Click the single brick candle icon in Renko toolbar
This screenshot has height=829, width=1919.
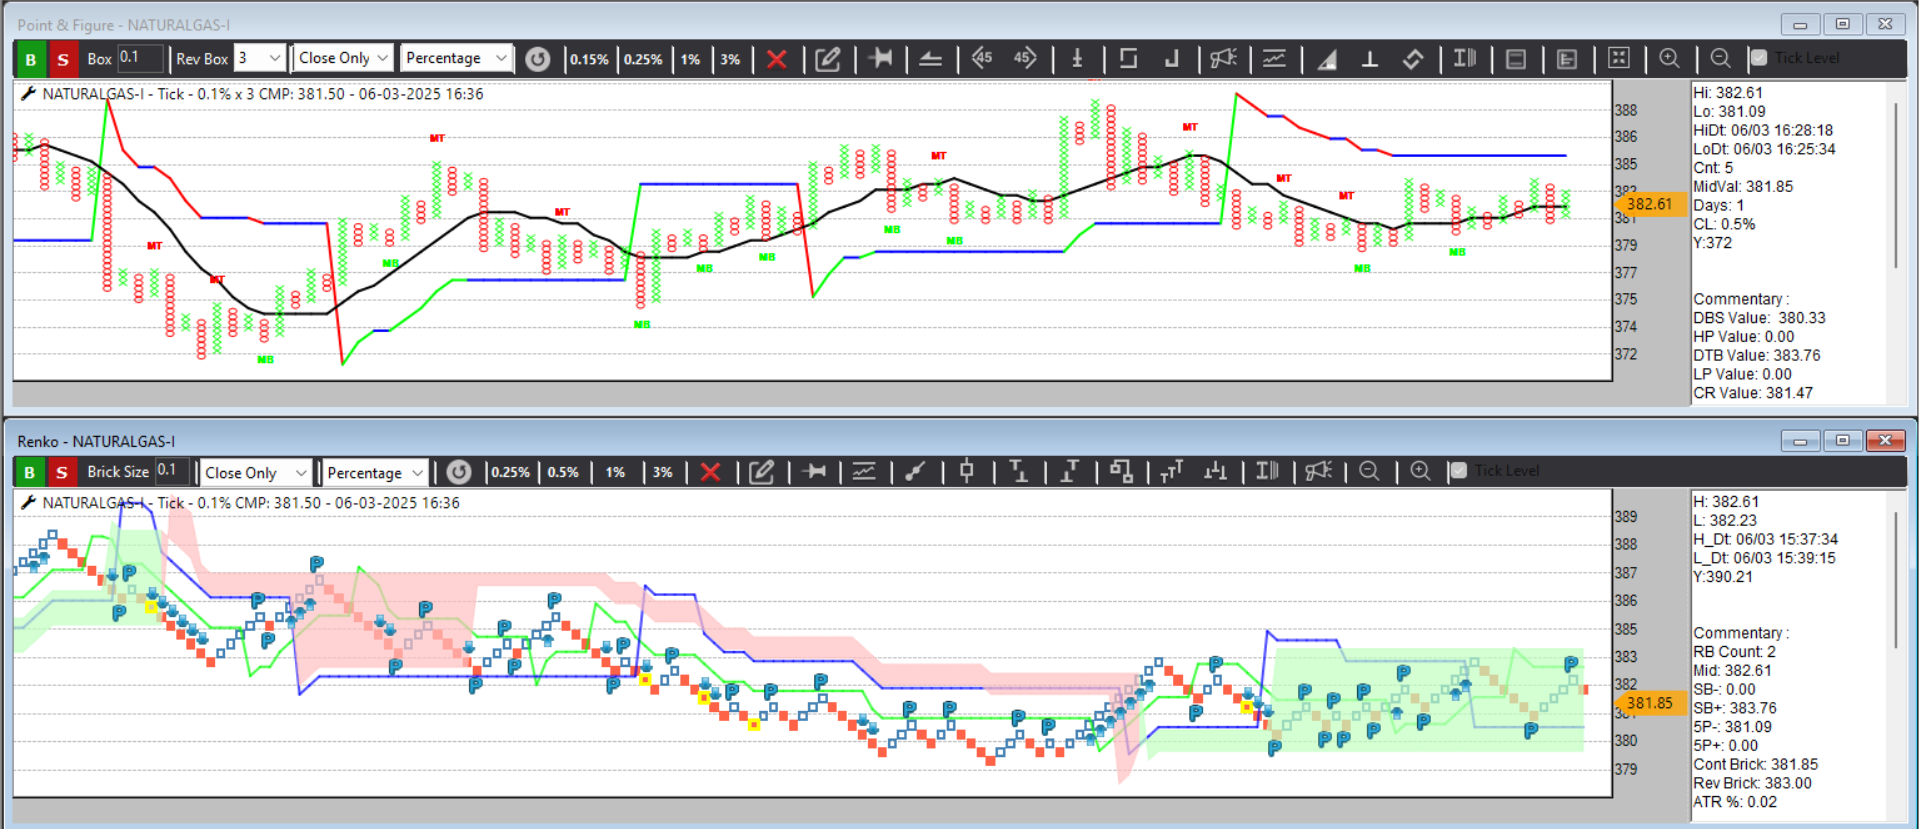[x=966, y=471]
